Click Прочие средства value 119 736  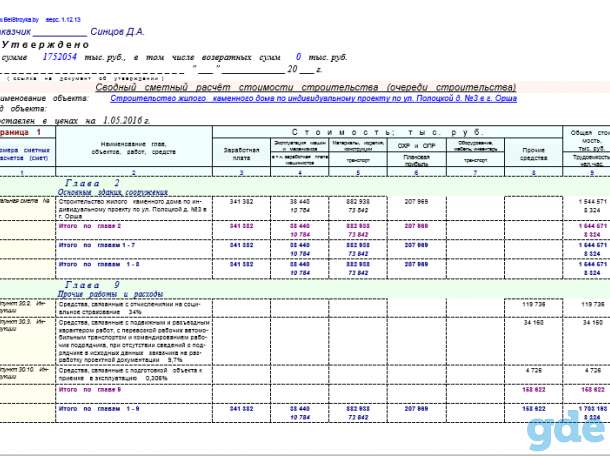point(533,304)
